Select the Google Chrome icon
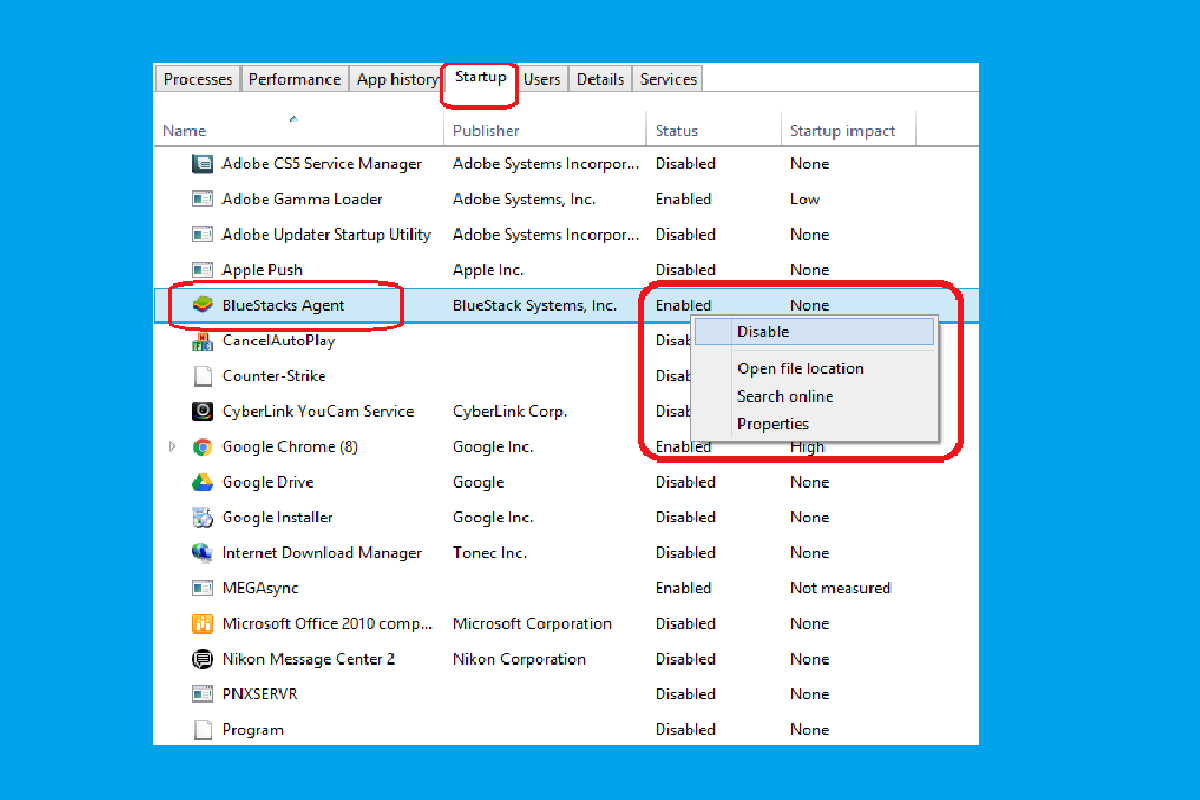 202,447
